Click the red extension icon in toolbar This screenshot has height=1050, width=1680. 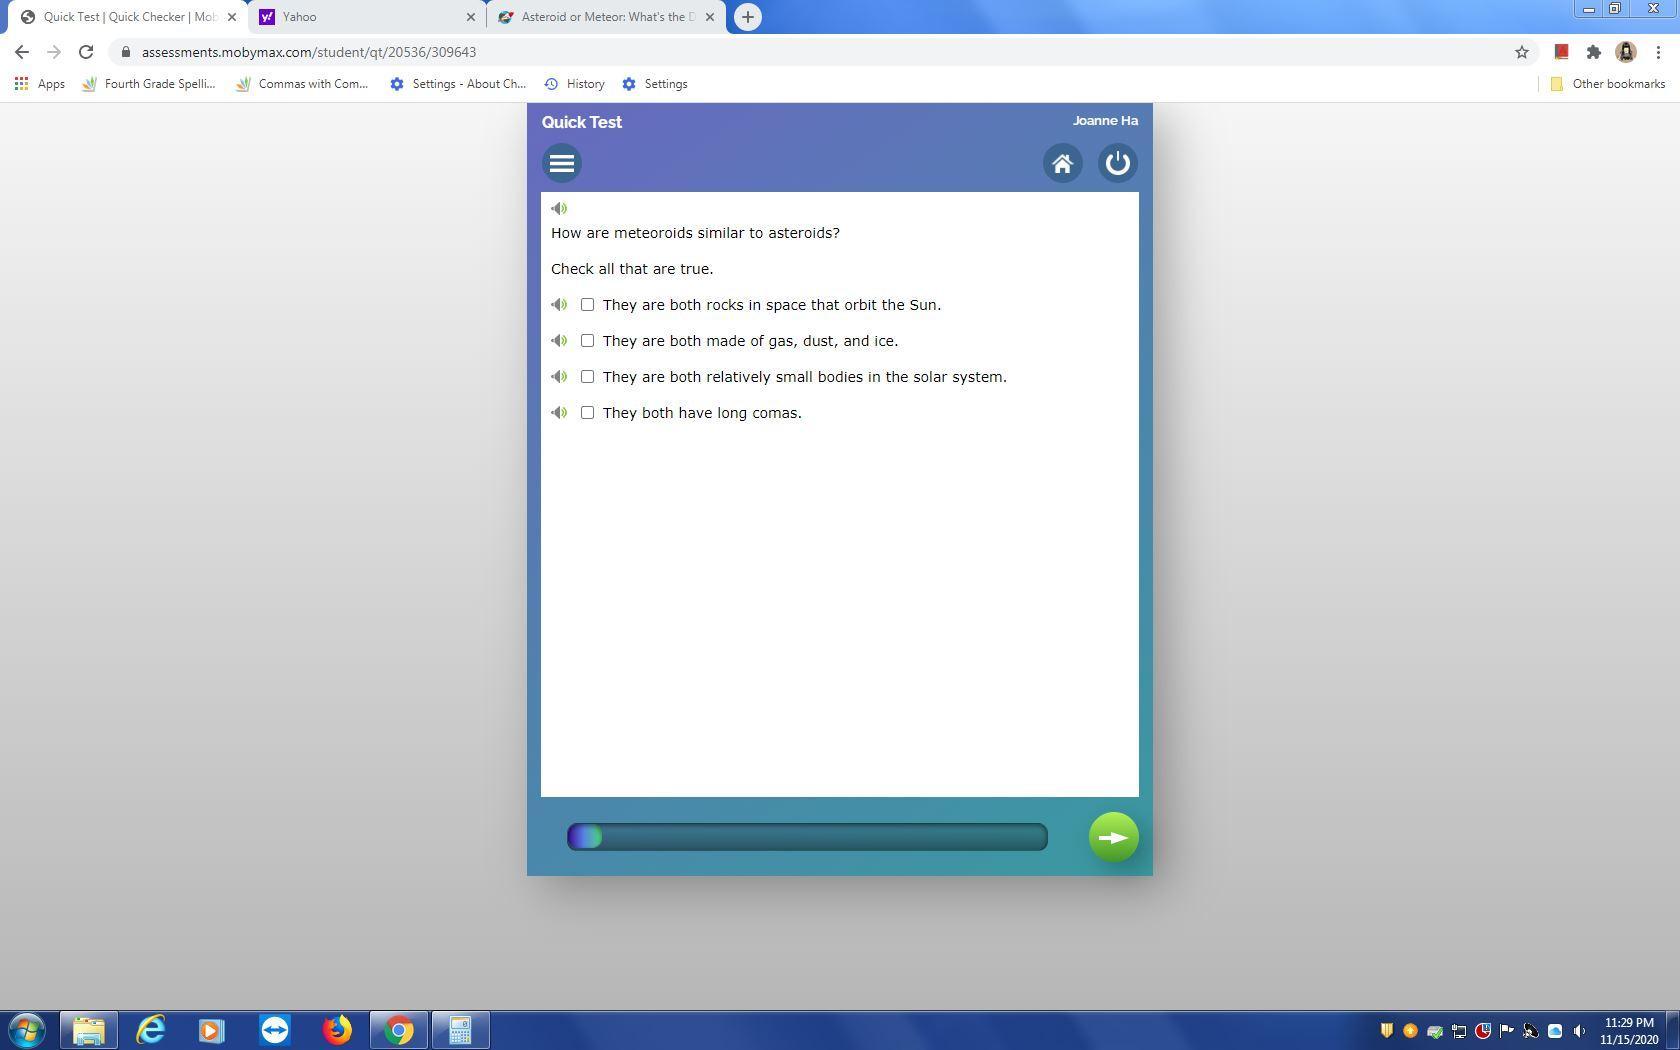(1561, 52)
